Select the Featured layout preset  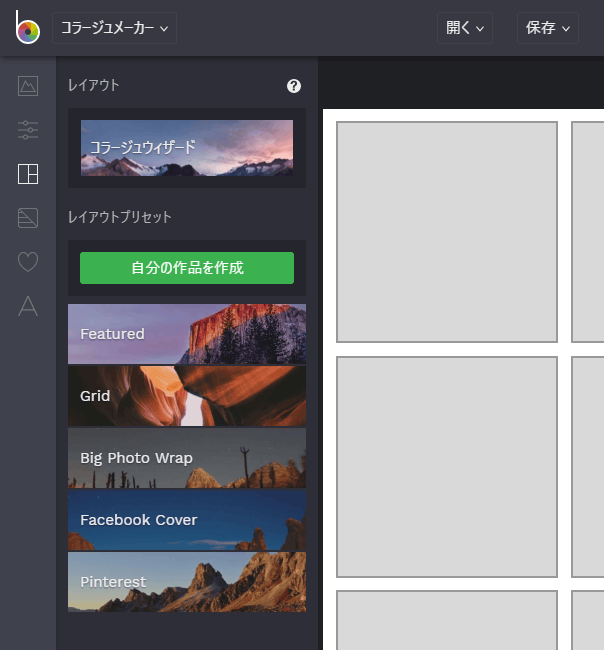187,334
